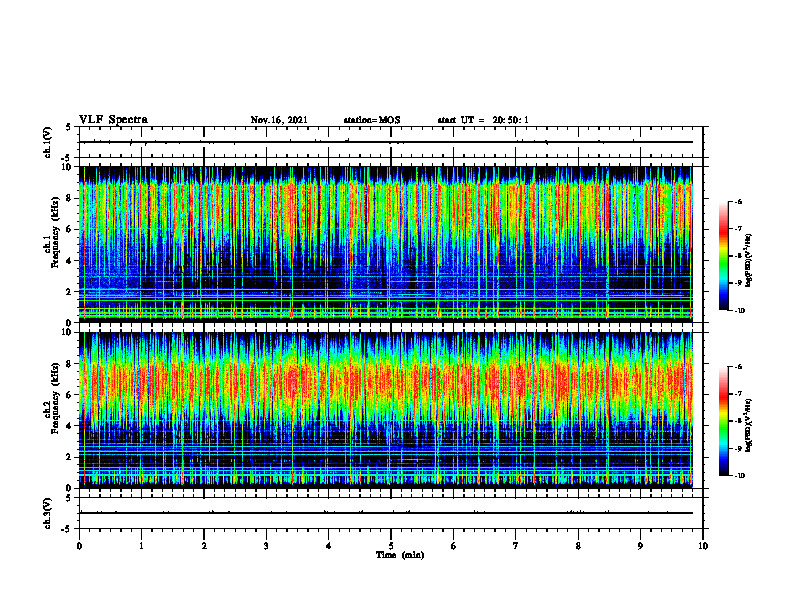This screenshot has width=792, height=612.
Task: Click the "station=MOS" label
Action: tap(372, 120)
